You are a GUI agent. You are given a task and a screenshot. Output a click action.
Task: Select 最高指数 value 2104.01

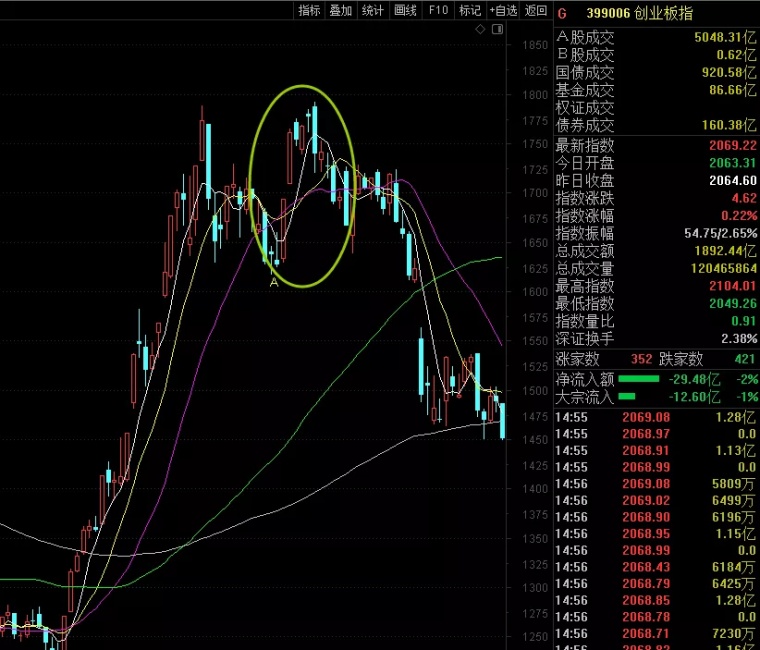click(x=732, y=286)
